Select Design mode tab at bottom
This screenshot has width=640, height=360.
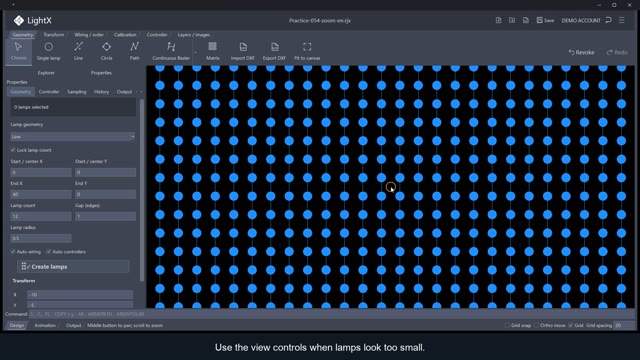pos(17,325)
